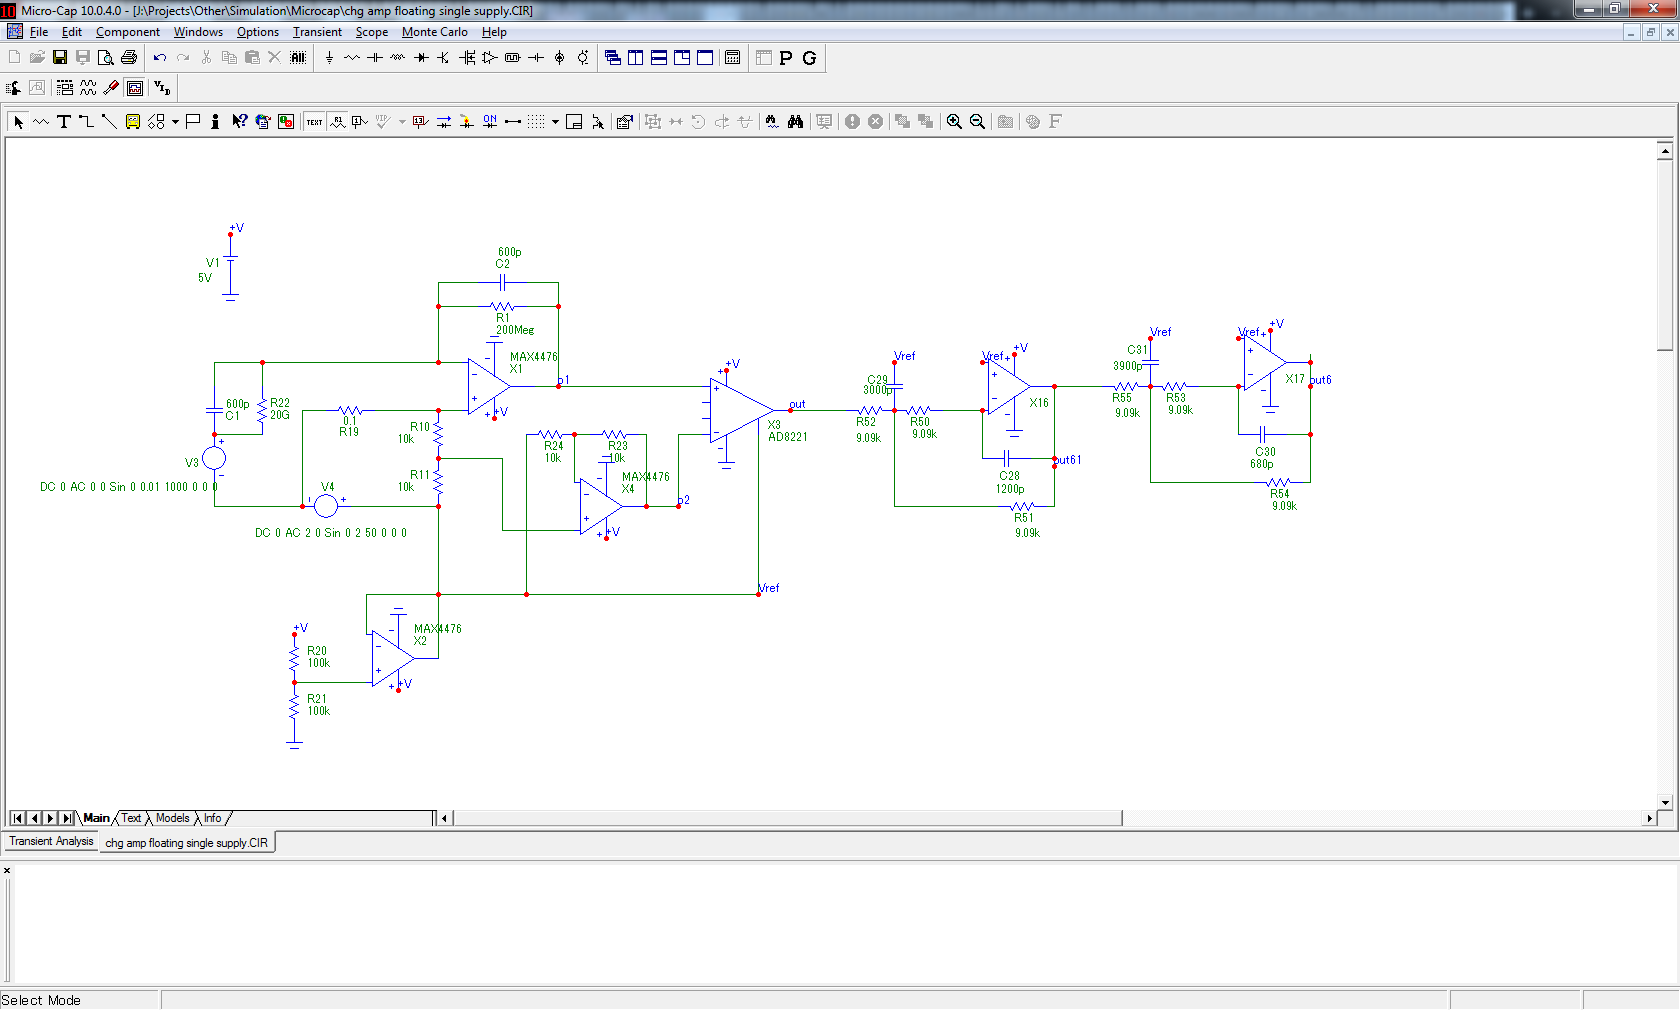Place a capacitor component
The image size is (1680, 1010).
tap(375, 58)
